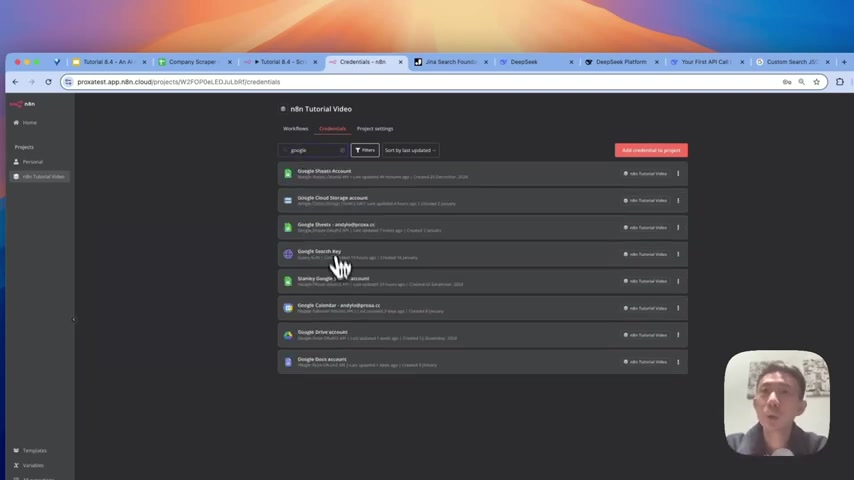
Task: Open options menu for Google Sheets Account
Action: pyautogui.click(x=678, y=173)
